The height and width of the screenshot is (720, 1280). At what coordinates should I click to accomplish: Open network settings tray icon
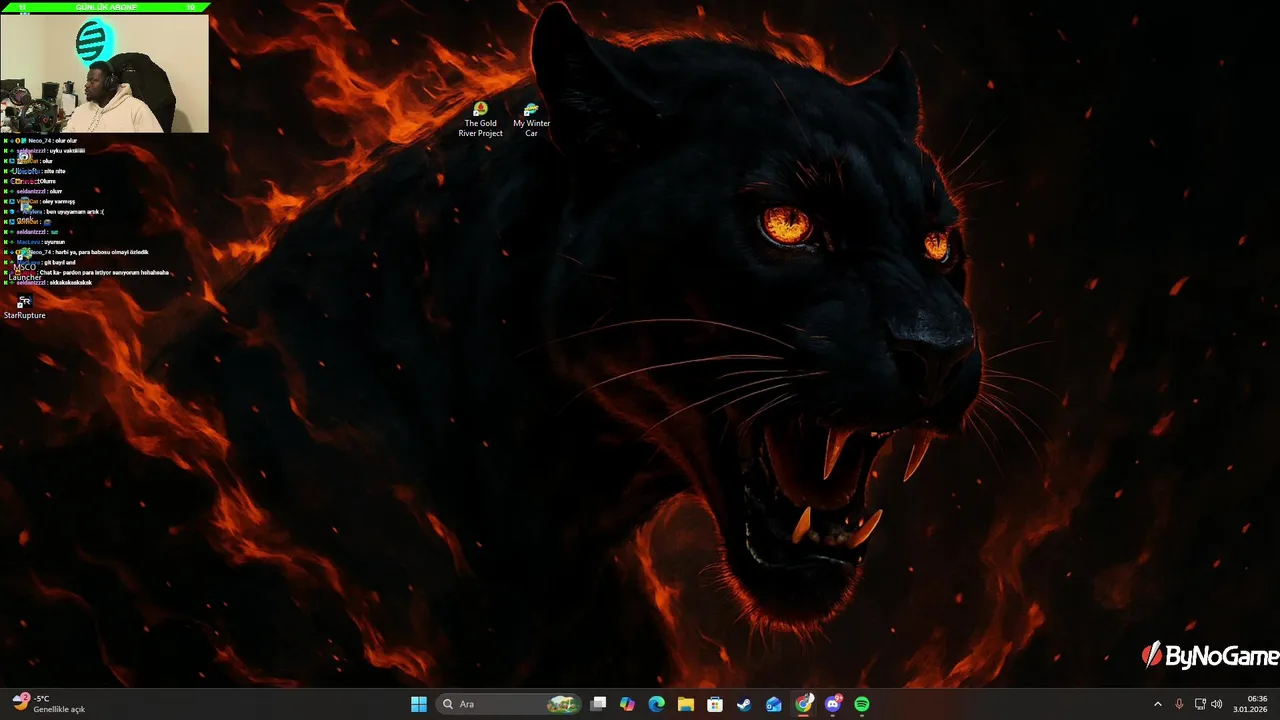click(1200, 704)
